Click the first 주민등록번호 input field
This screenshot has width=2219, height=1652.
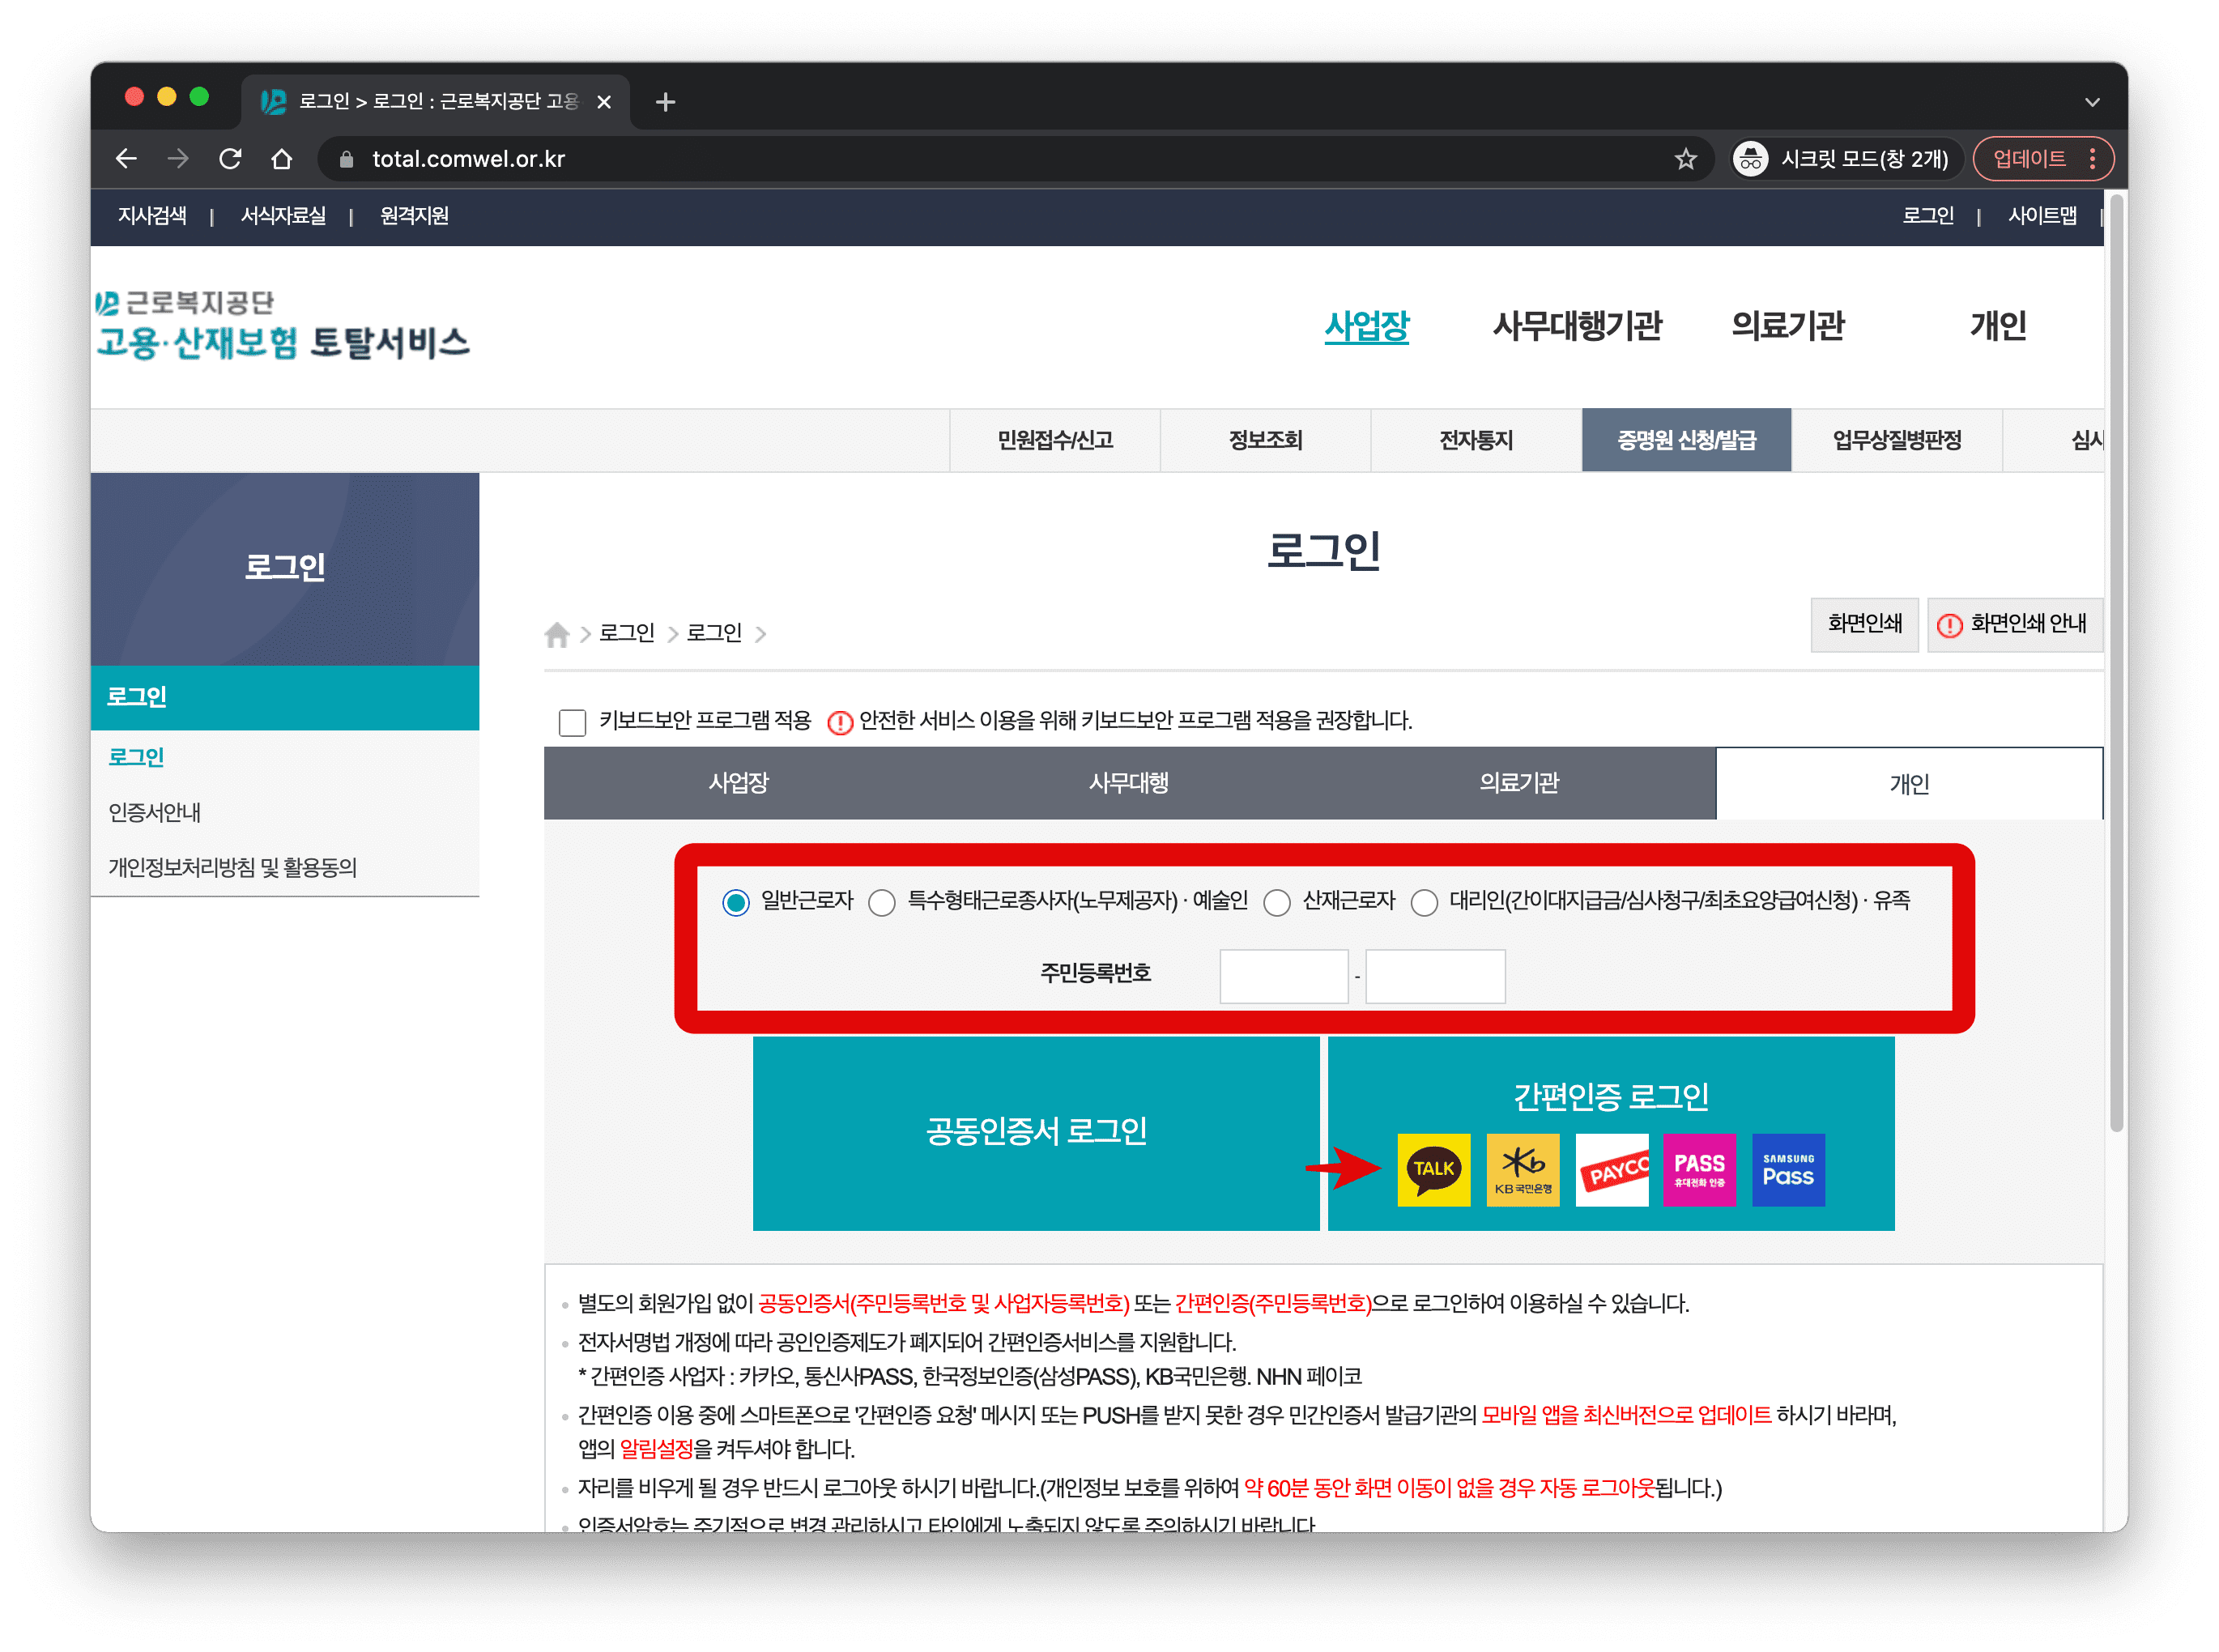[x=1283, y=976]
